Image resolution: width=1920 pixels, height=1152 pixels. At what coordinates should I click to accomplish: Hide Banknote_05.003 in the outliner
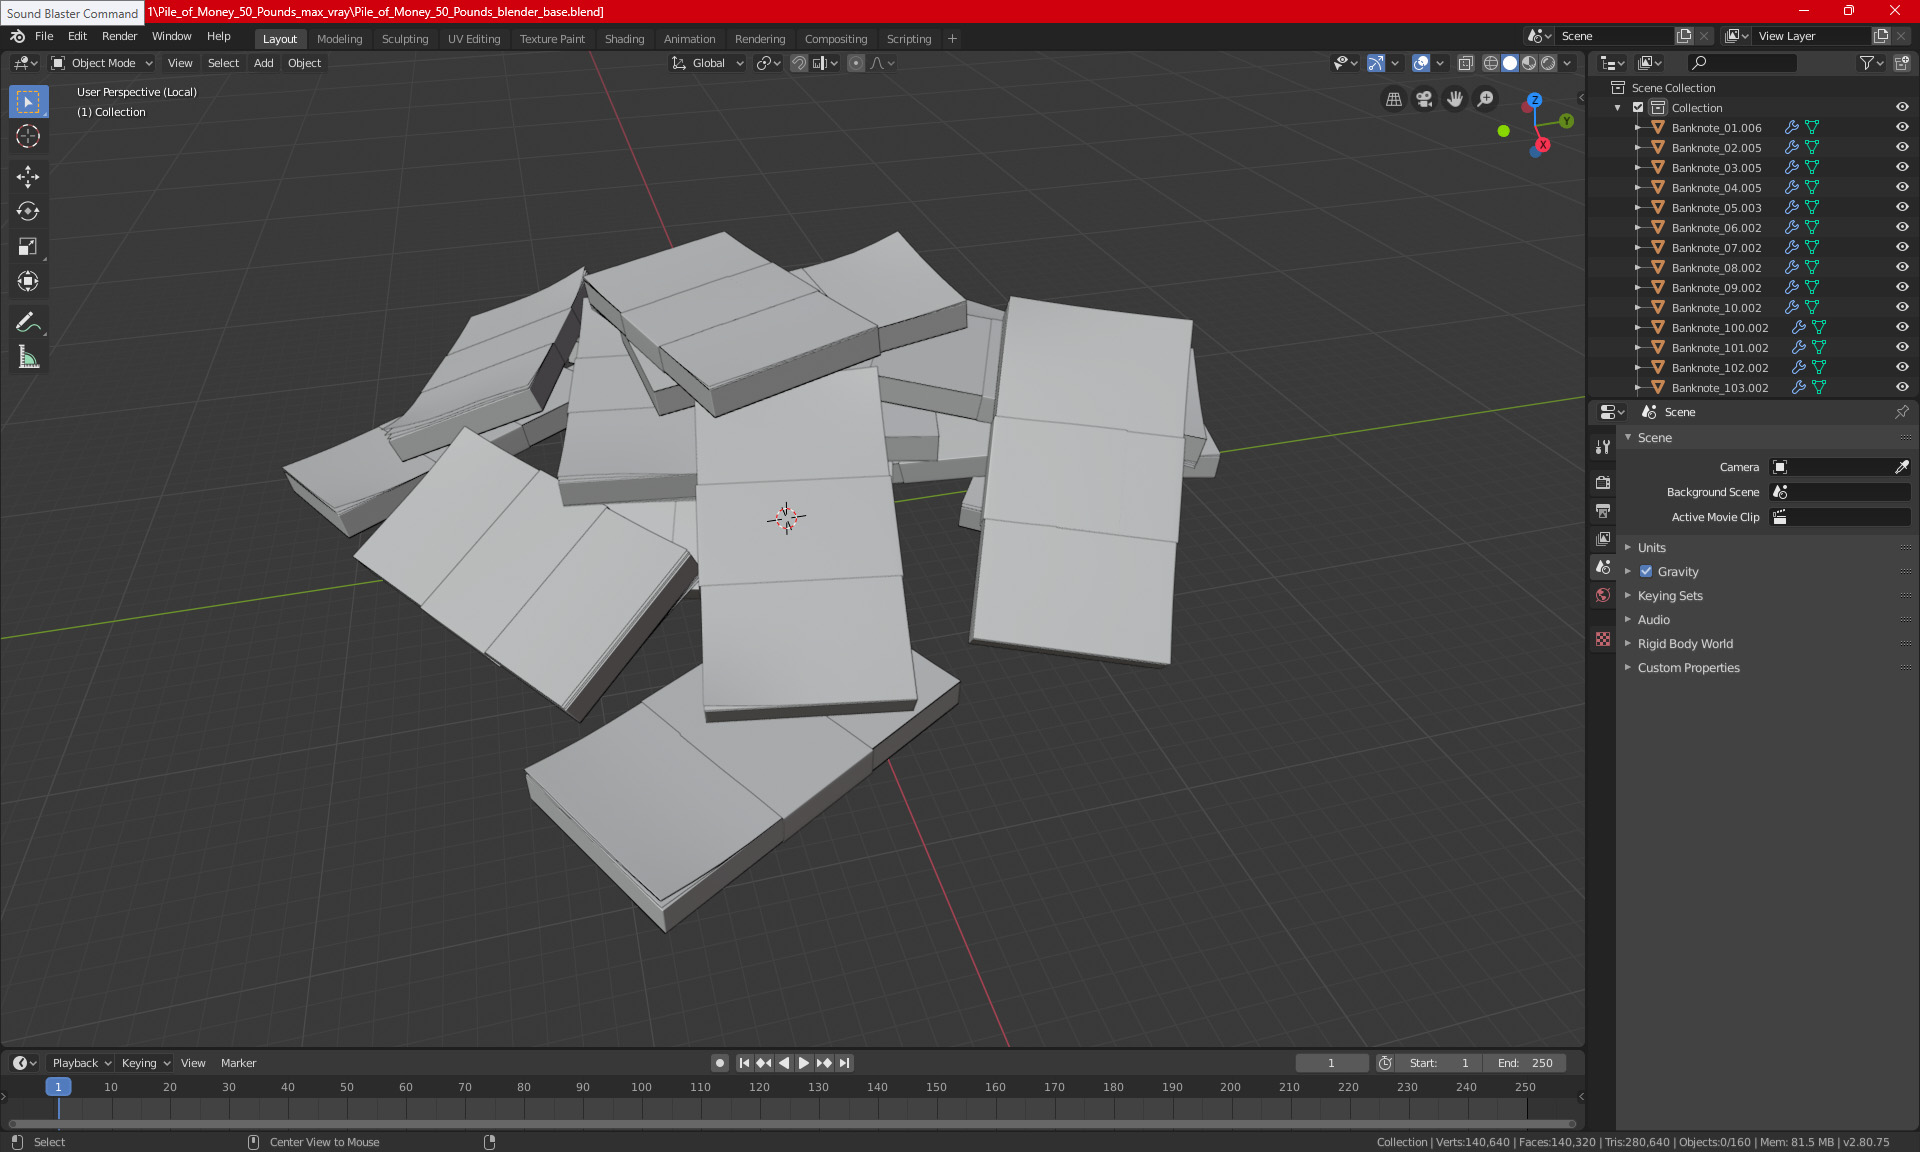pyautogui.click(x=1902, y=207)
